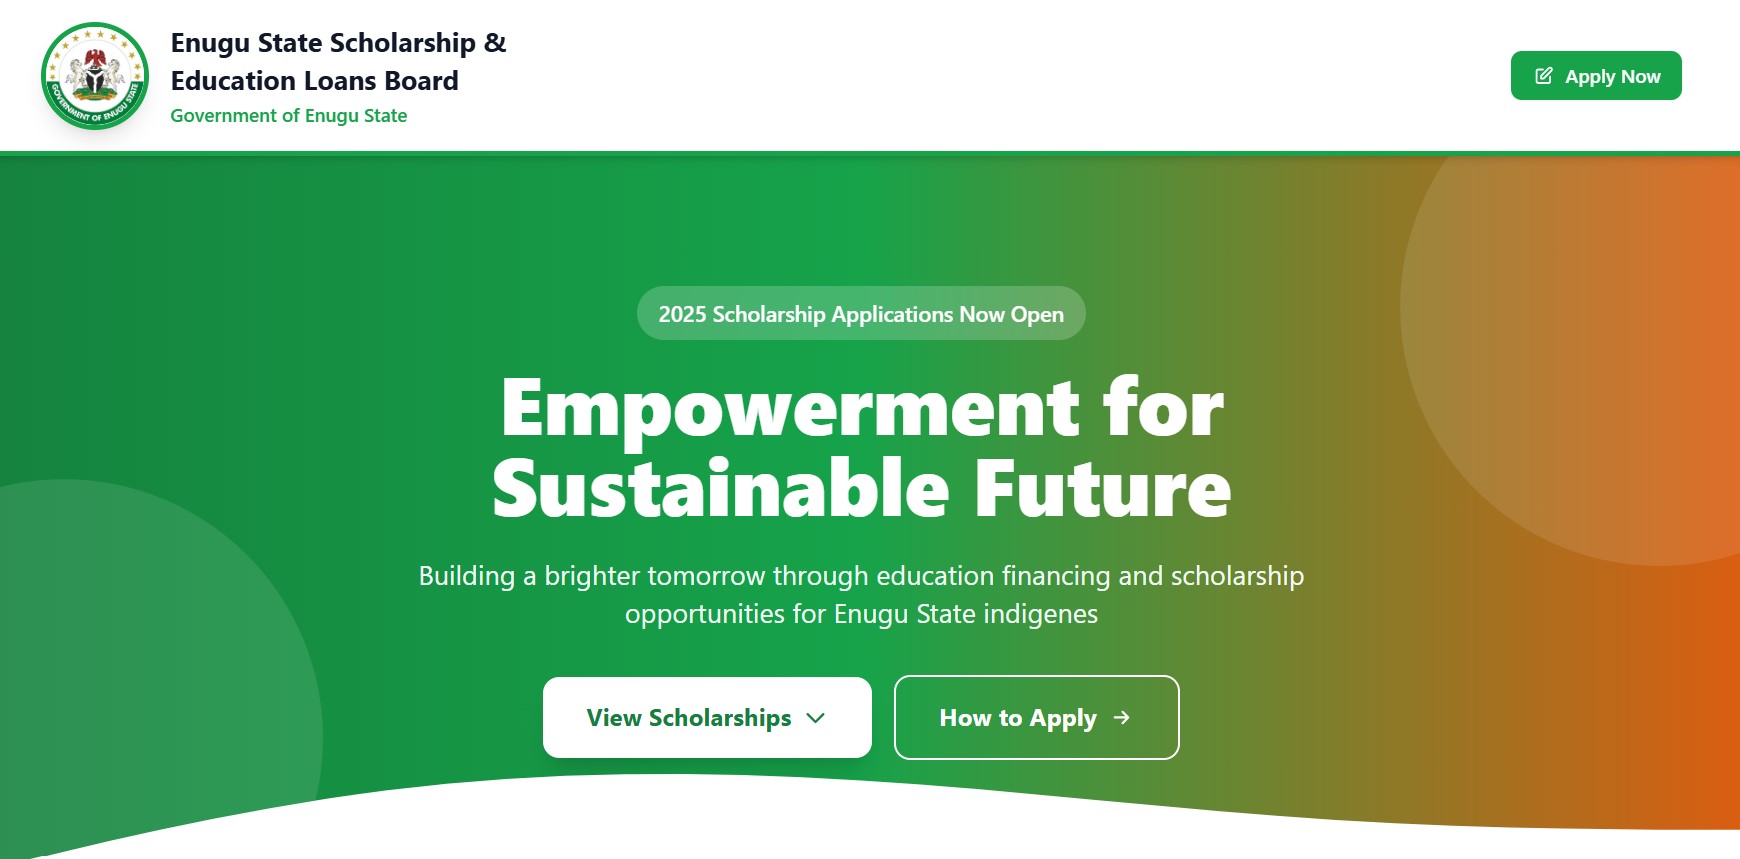Click the Government of Enugu State link

coord(289,116)
